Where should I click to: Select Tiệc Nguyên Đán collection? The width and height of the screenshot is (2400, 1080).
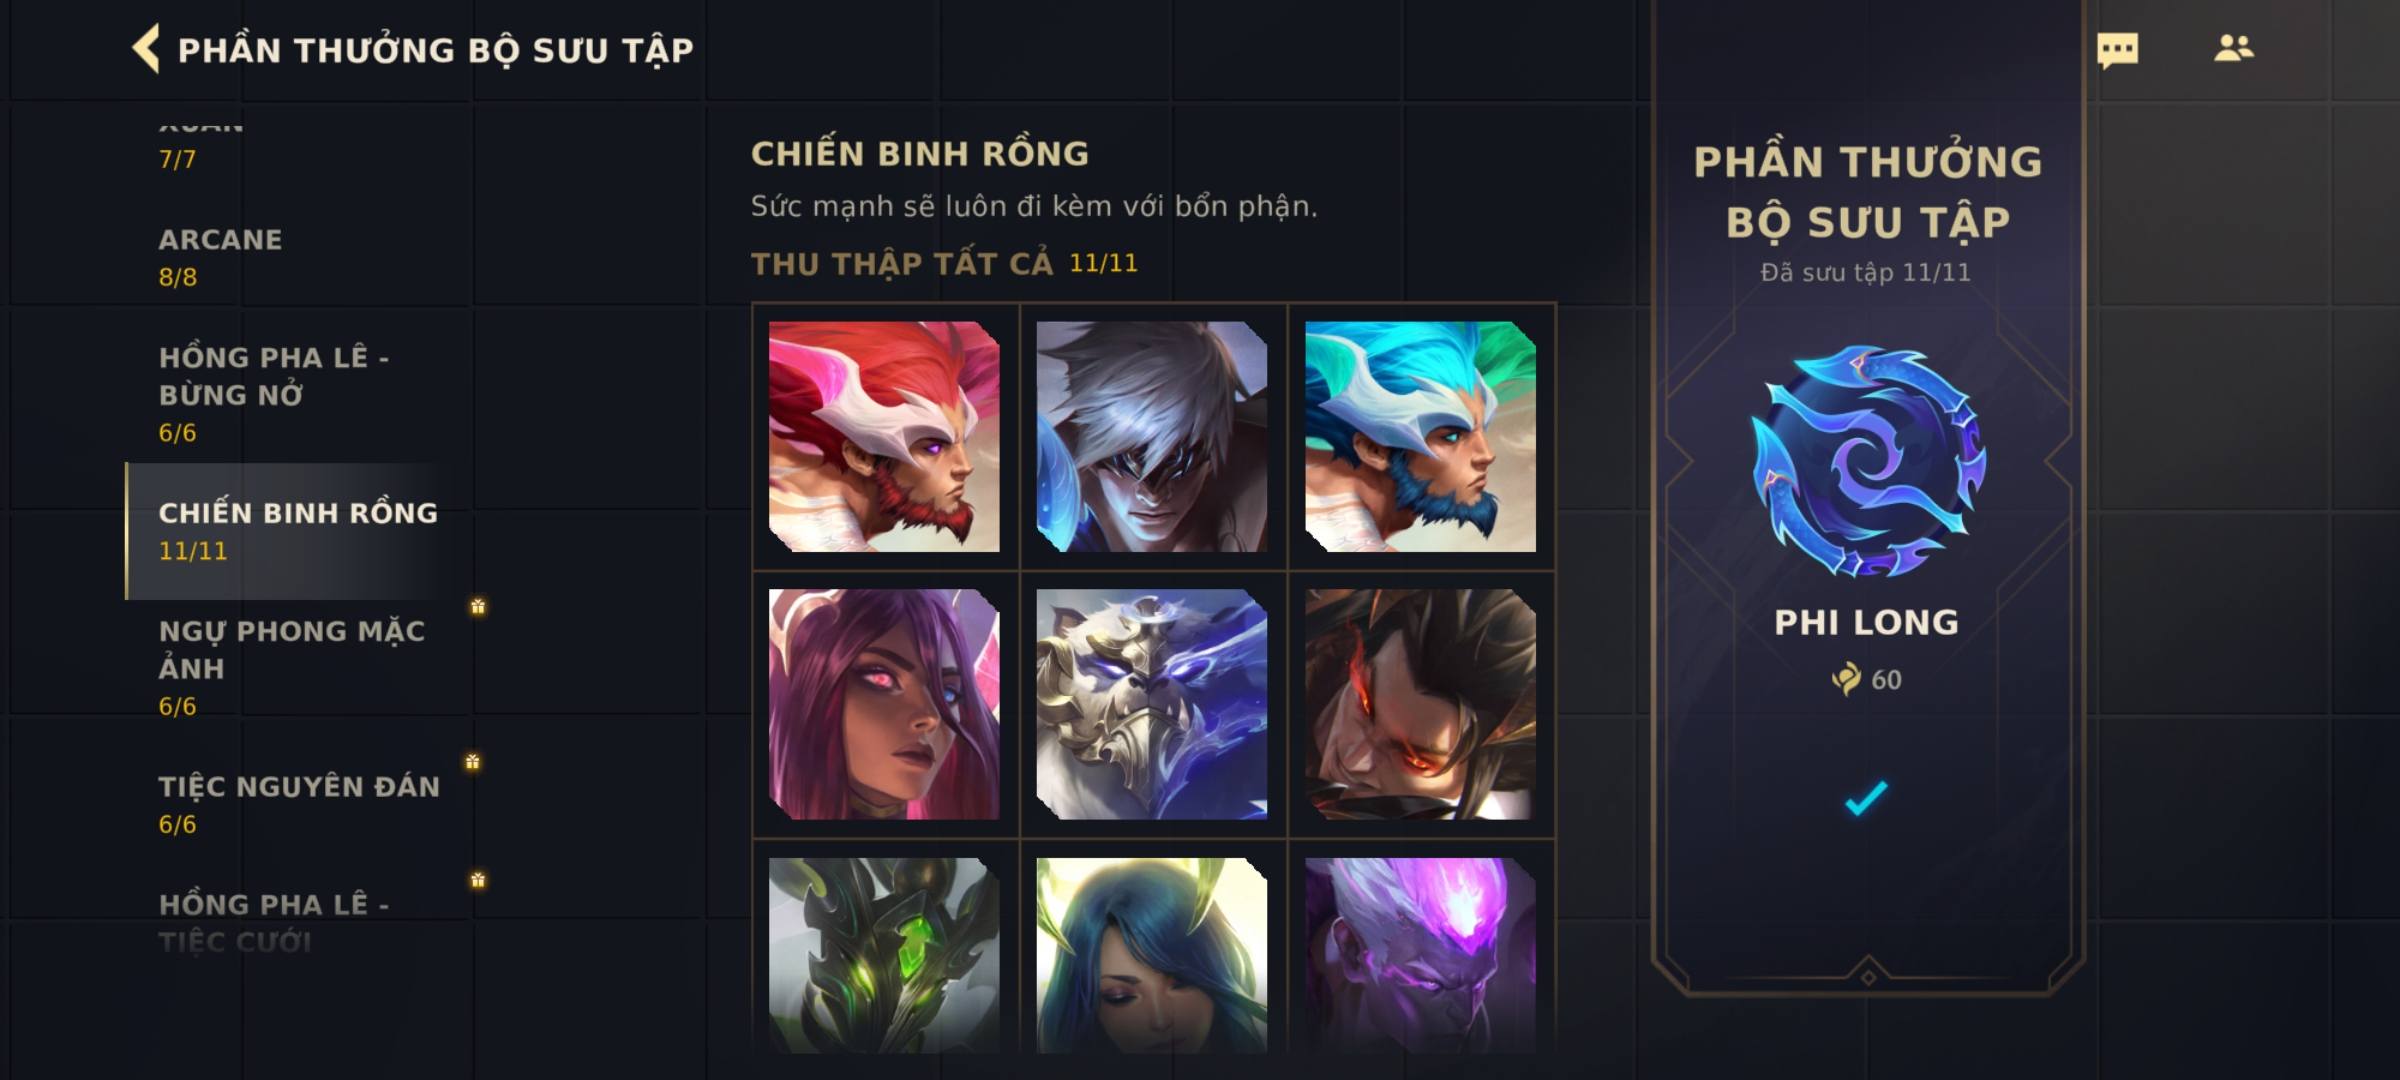(x=300, y=804)
